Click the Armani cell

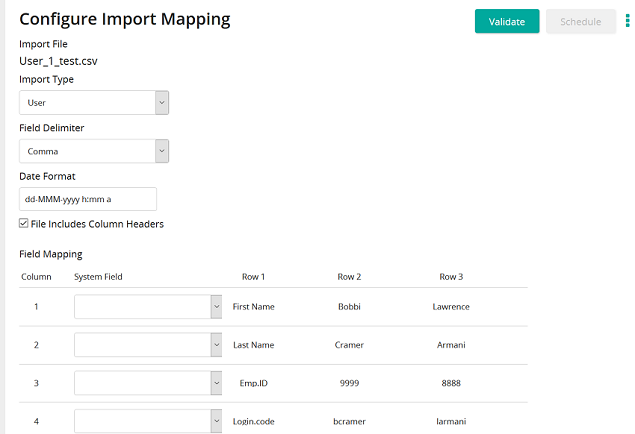click(451, 345)
